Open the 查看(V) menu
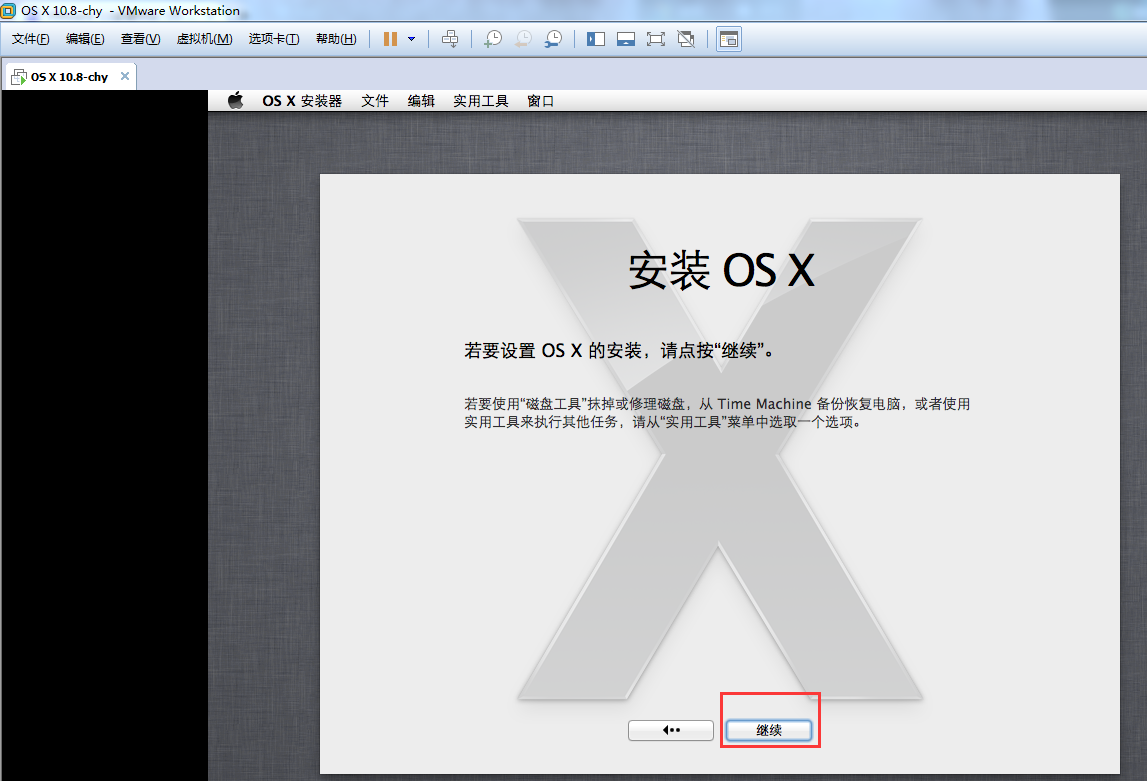 [140, 39]
